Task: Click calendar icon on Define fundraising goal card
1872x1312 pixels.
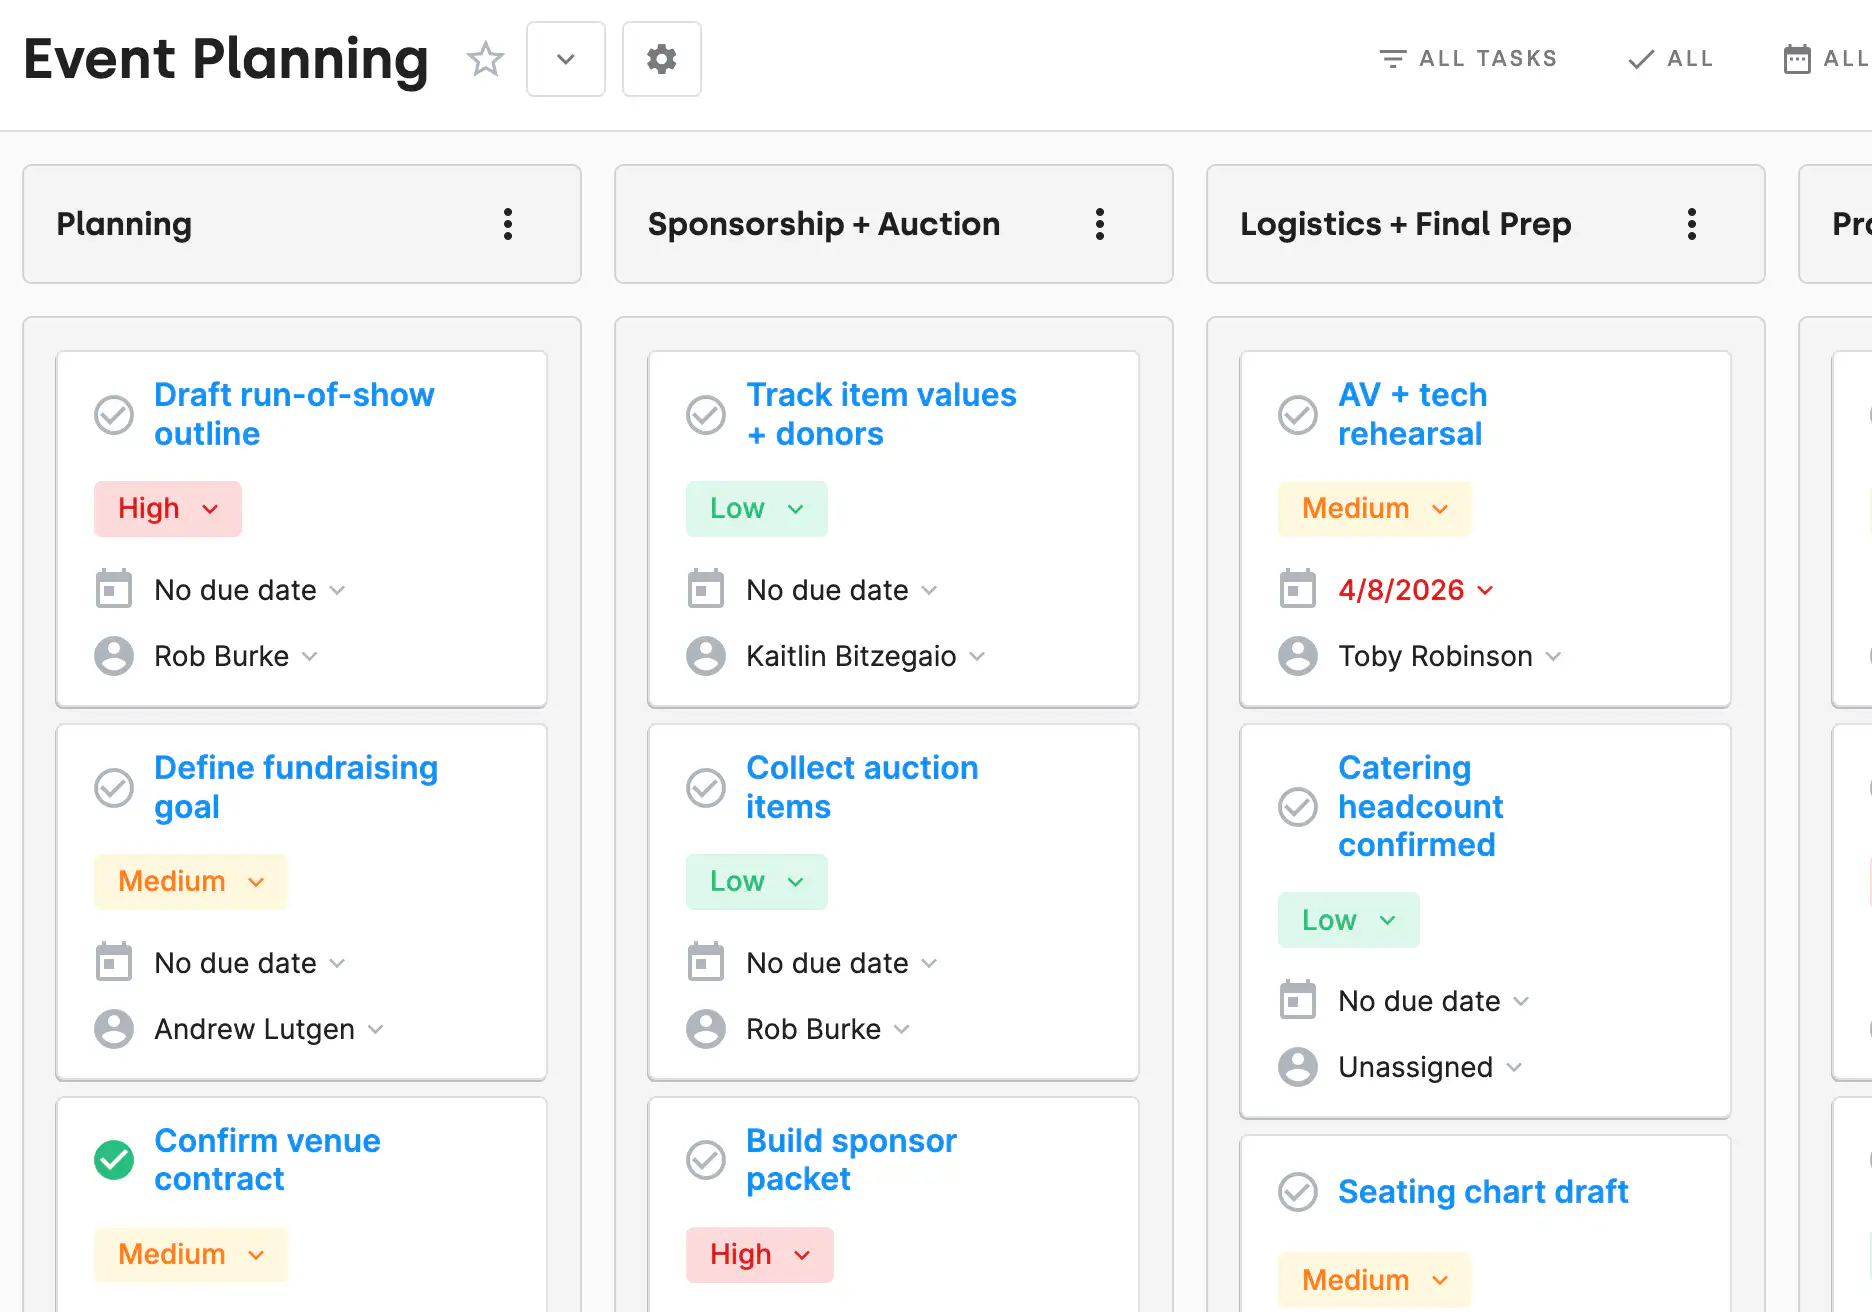Action: pyautogui.click(x=114, y=962)
